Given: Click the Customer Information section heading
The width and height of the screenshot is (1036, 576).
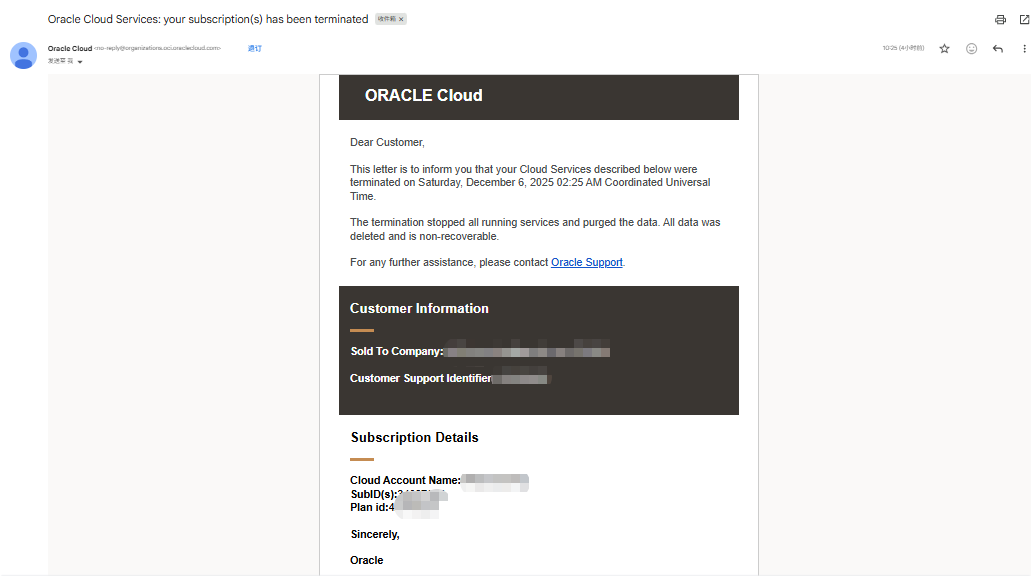Looking at the screenshot, I should pyautogui.click(x=419, y=309).
